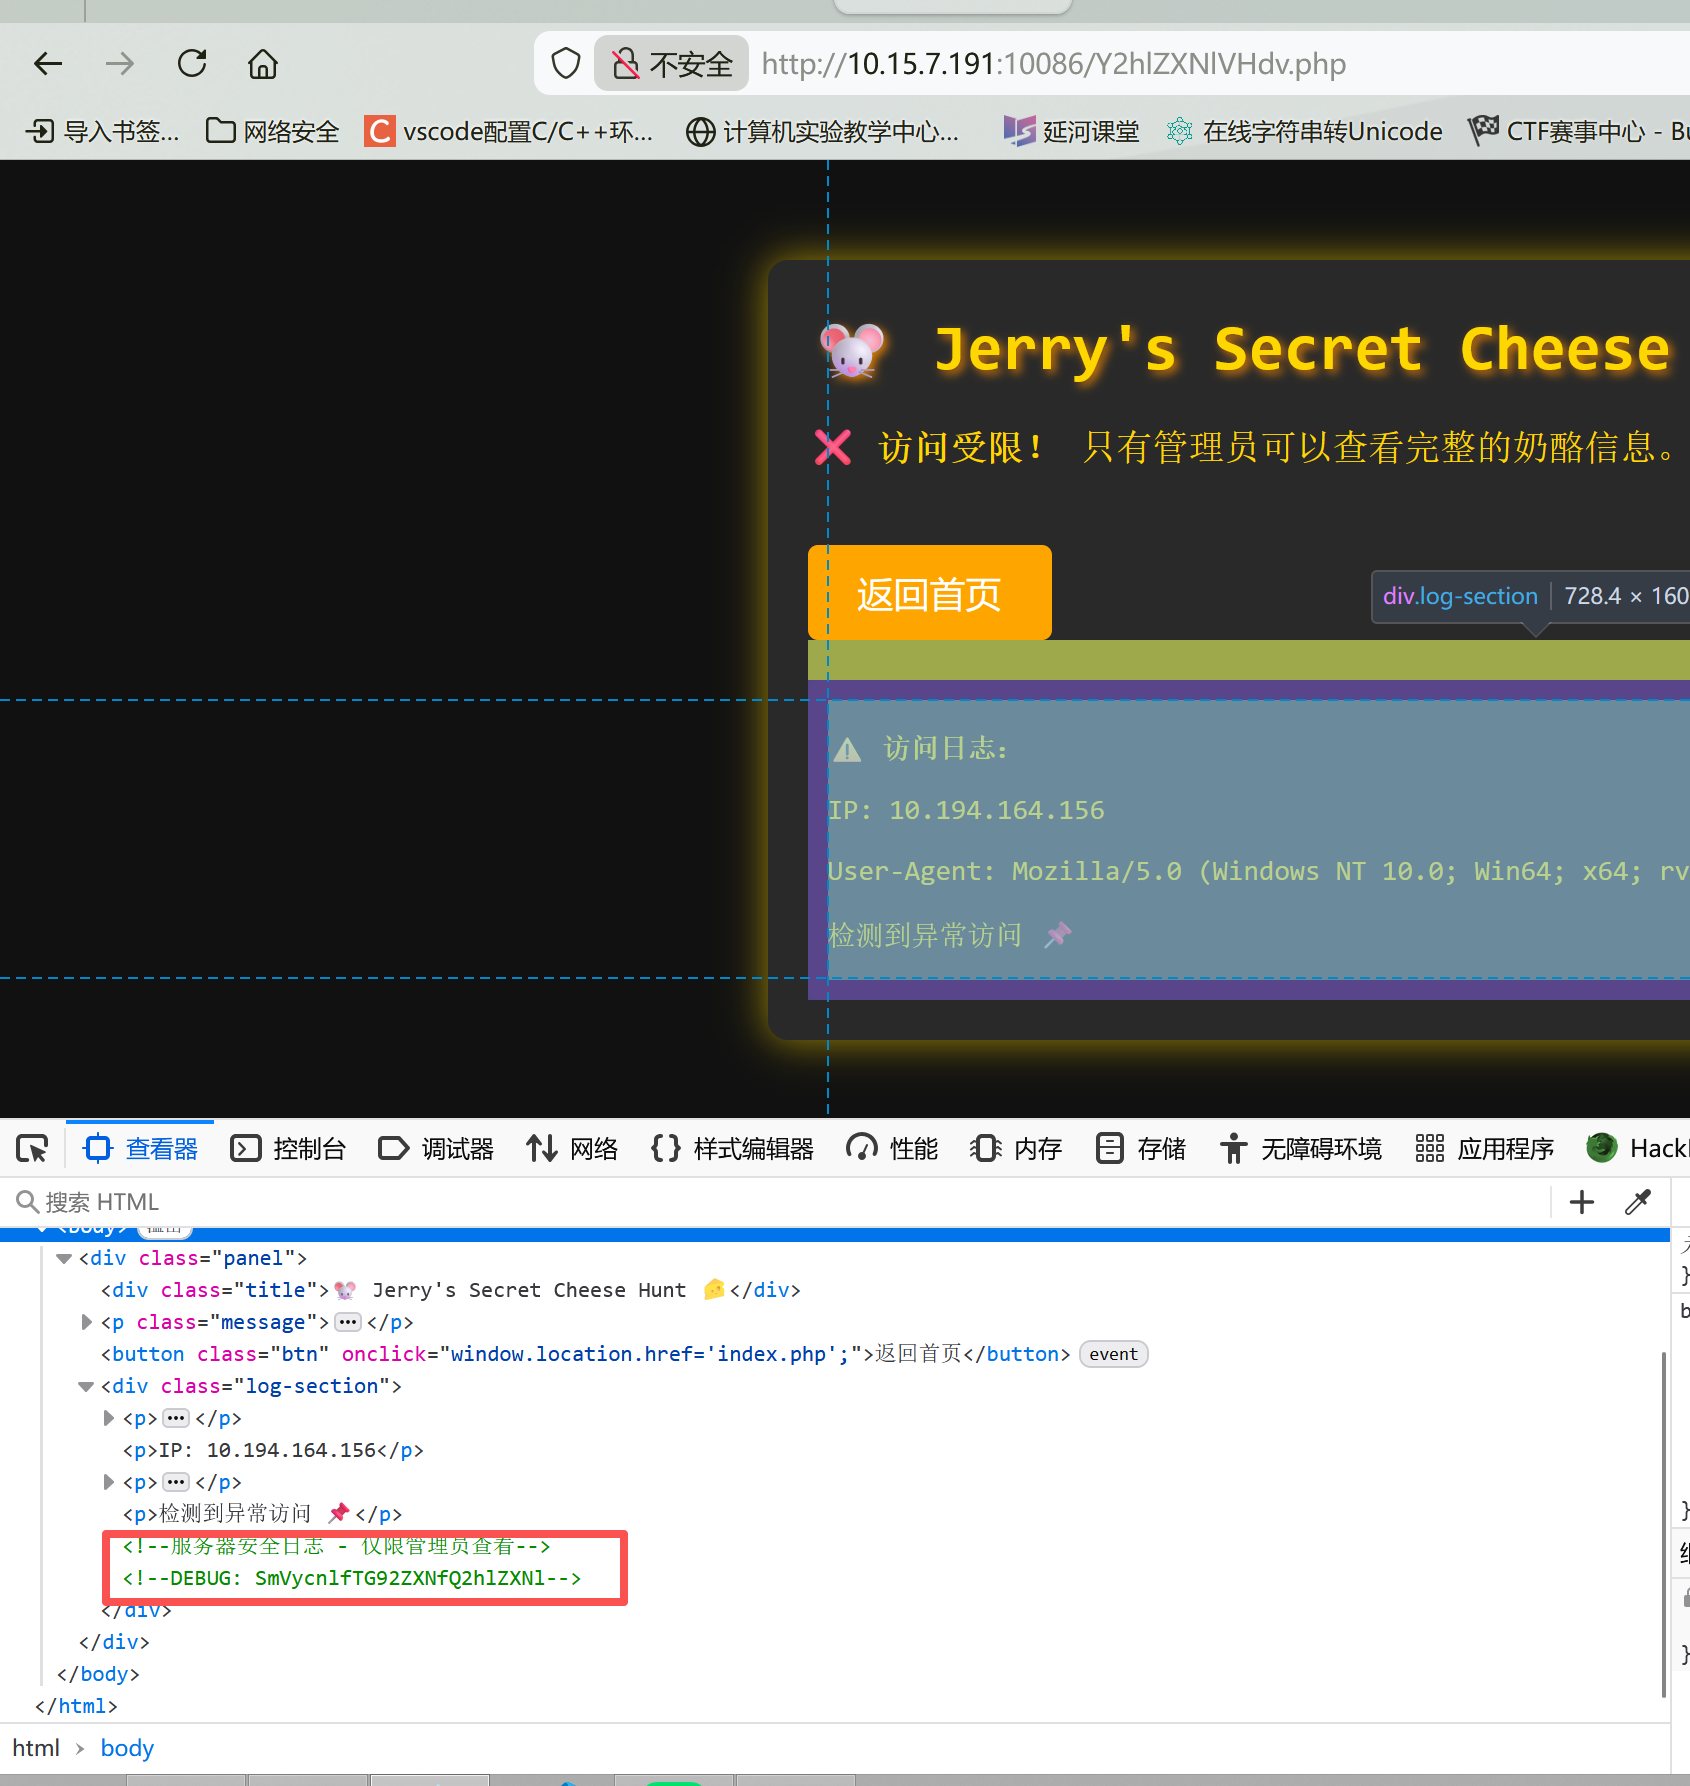Screen dimensions: 1690x1786
Task: Reload the current page
Action: pos(191,64)
